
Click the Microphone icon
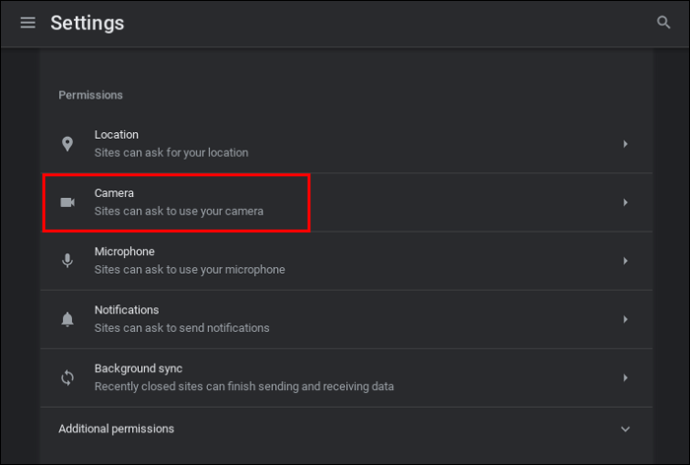pyautogui.click(x=67, y=261)
